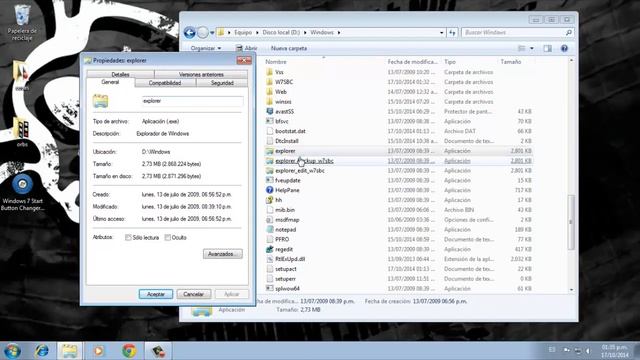Expand the Windows breadcrumb arrow
This screenshot has width=640, height=360.
click(339, 33)
